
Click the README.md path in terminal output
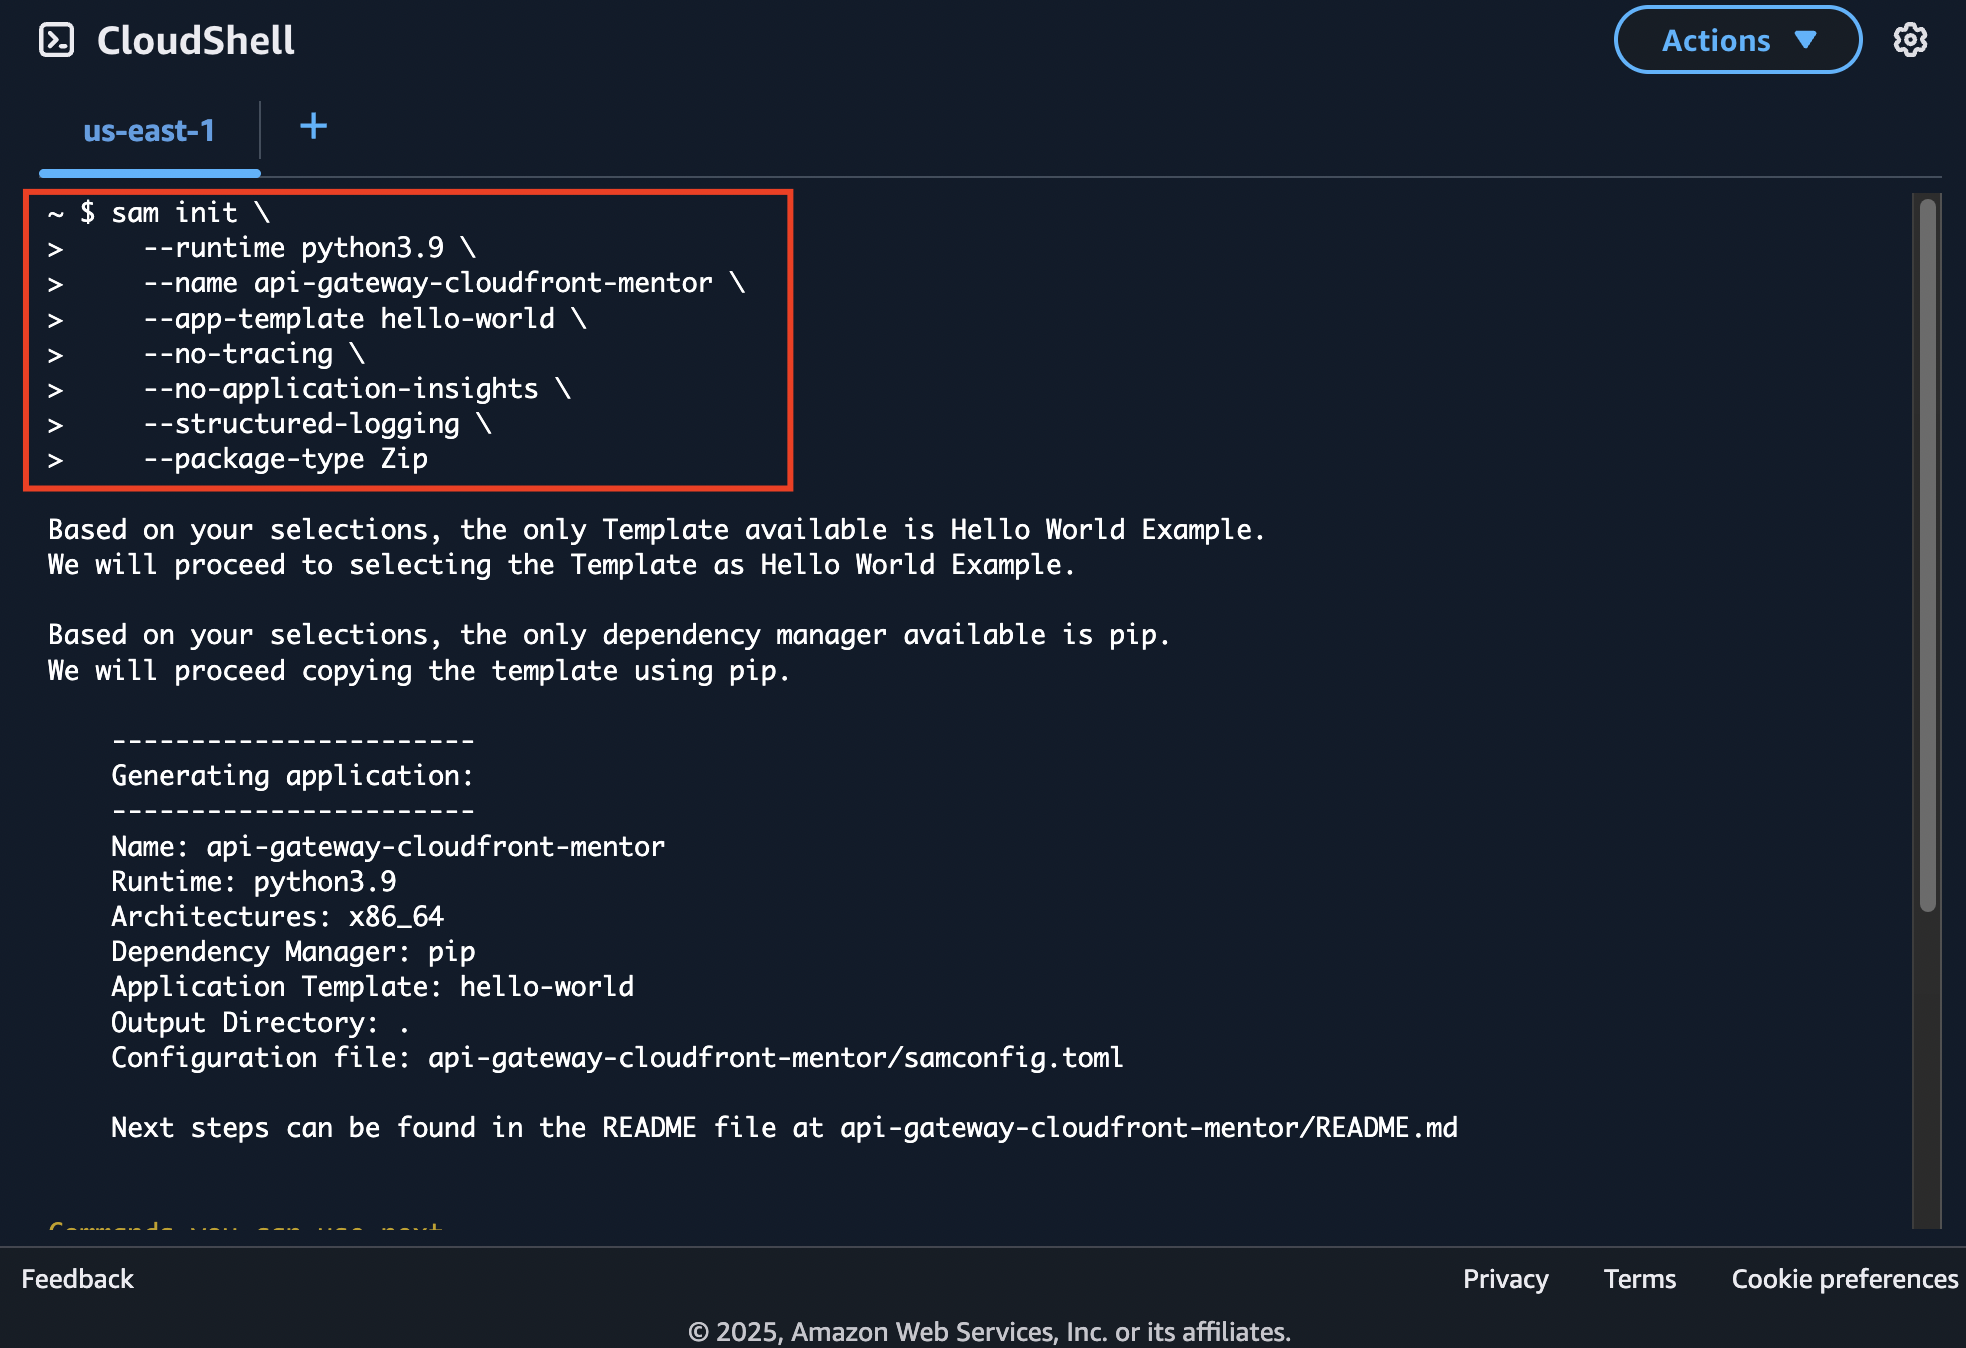click(1148, 1128)
